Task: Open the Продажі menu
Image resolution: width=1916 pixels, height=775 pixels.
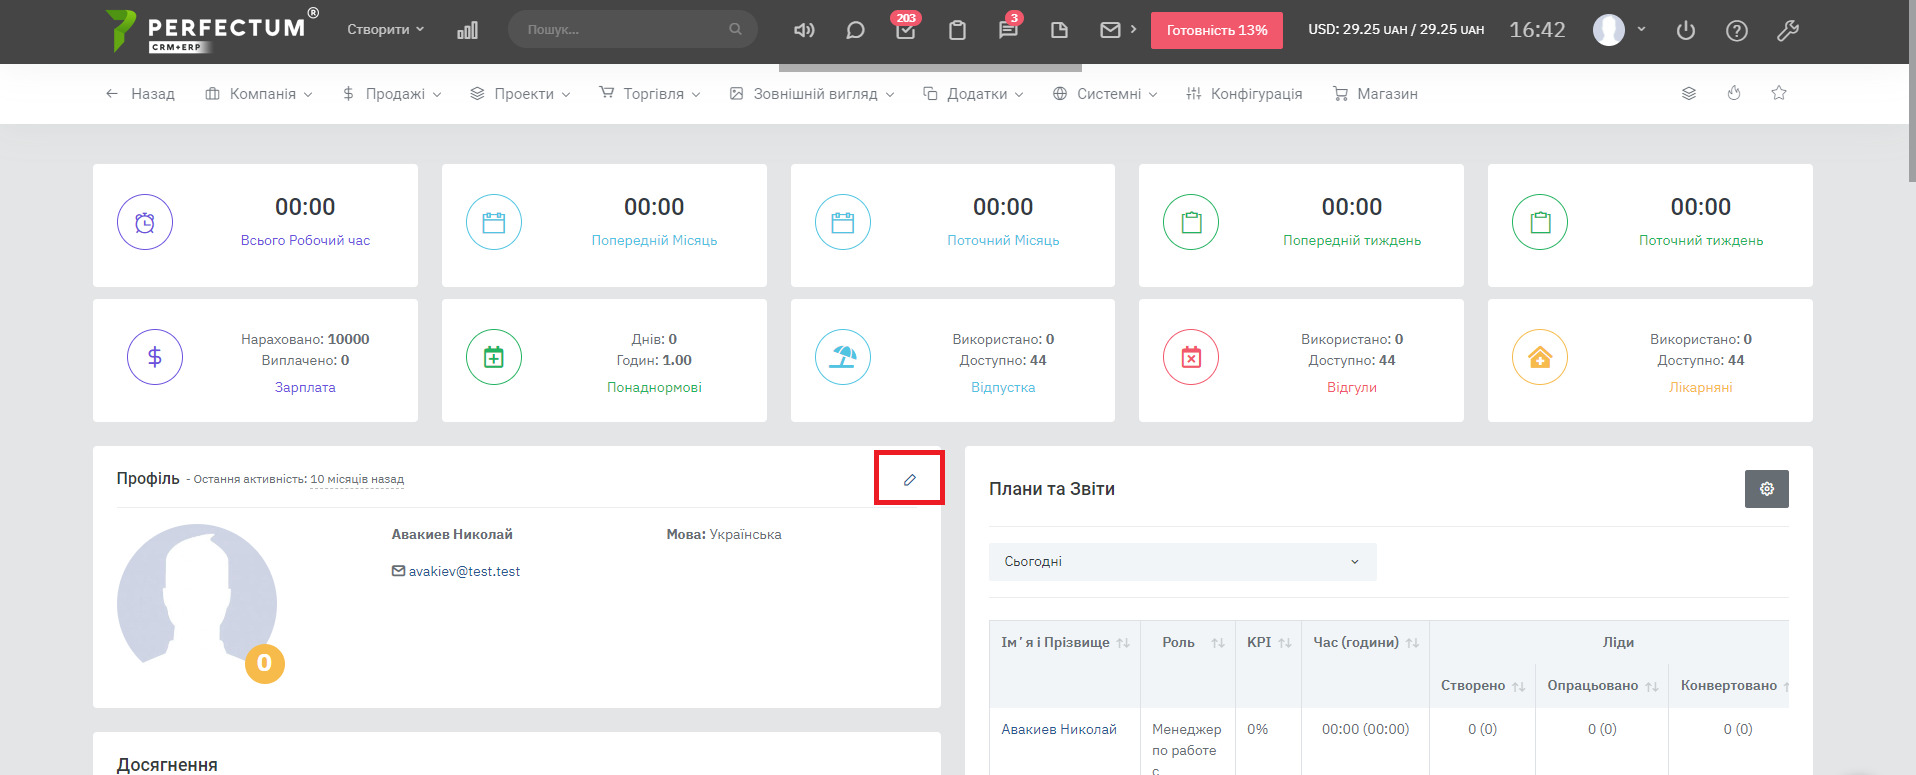Action: coord(392,94)
